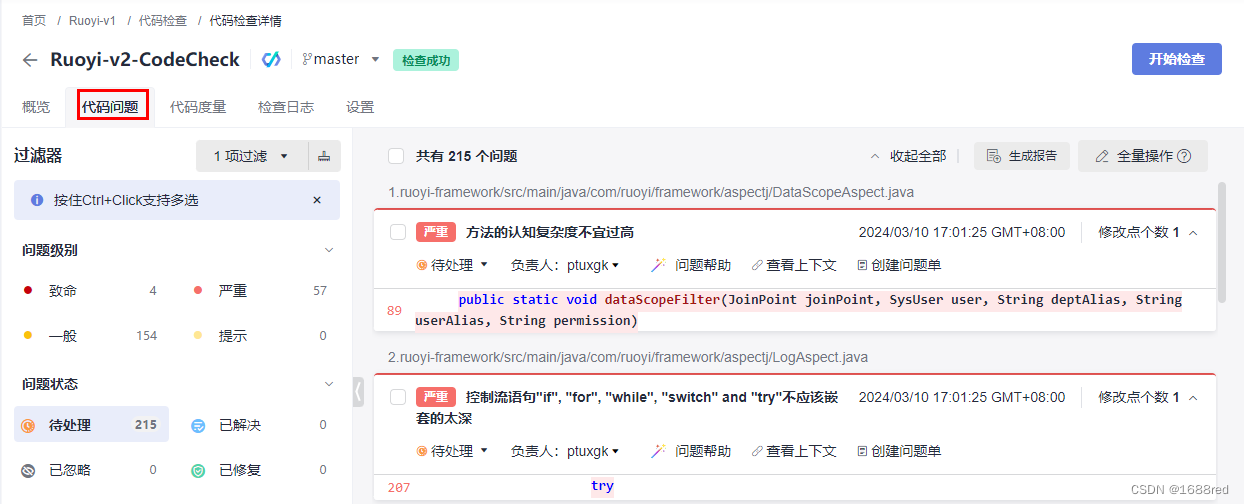Collapse all issues with 收起全部
The height and width of the screenshot is (504, 1244).
908,156
